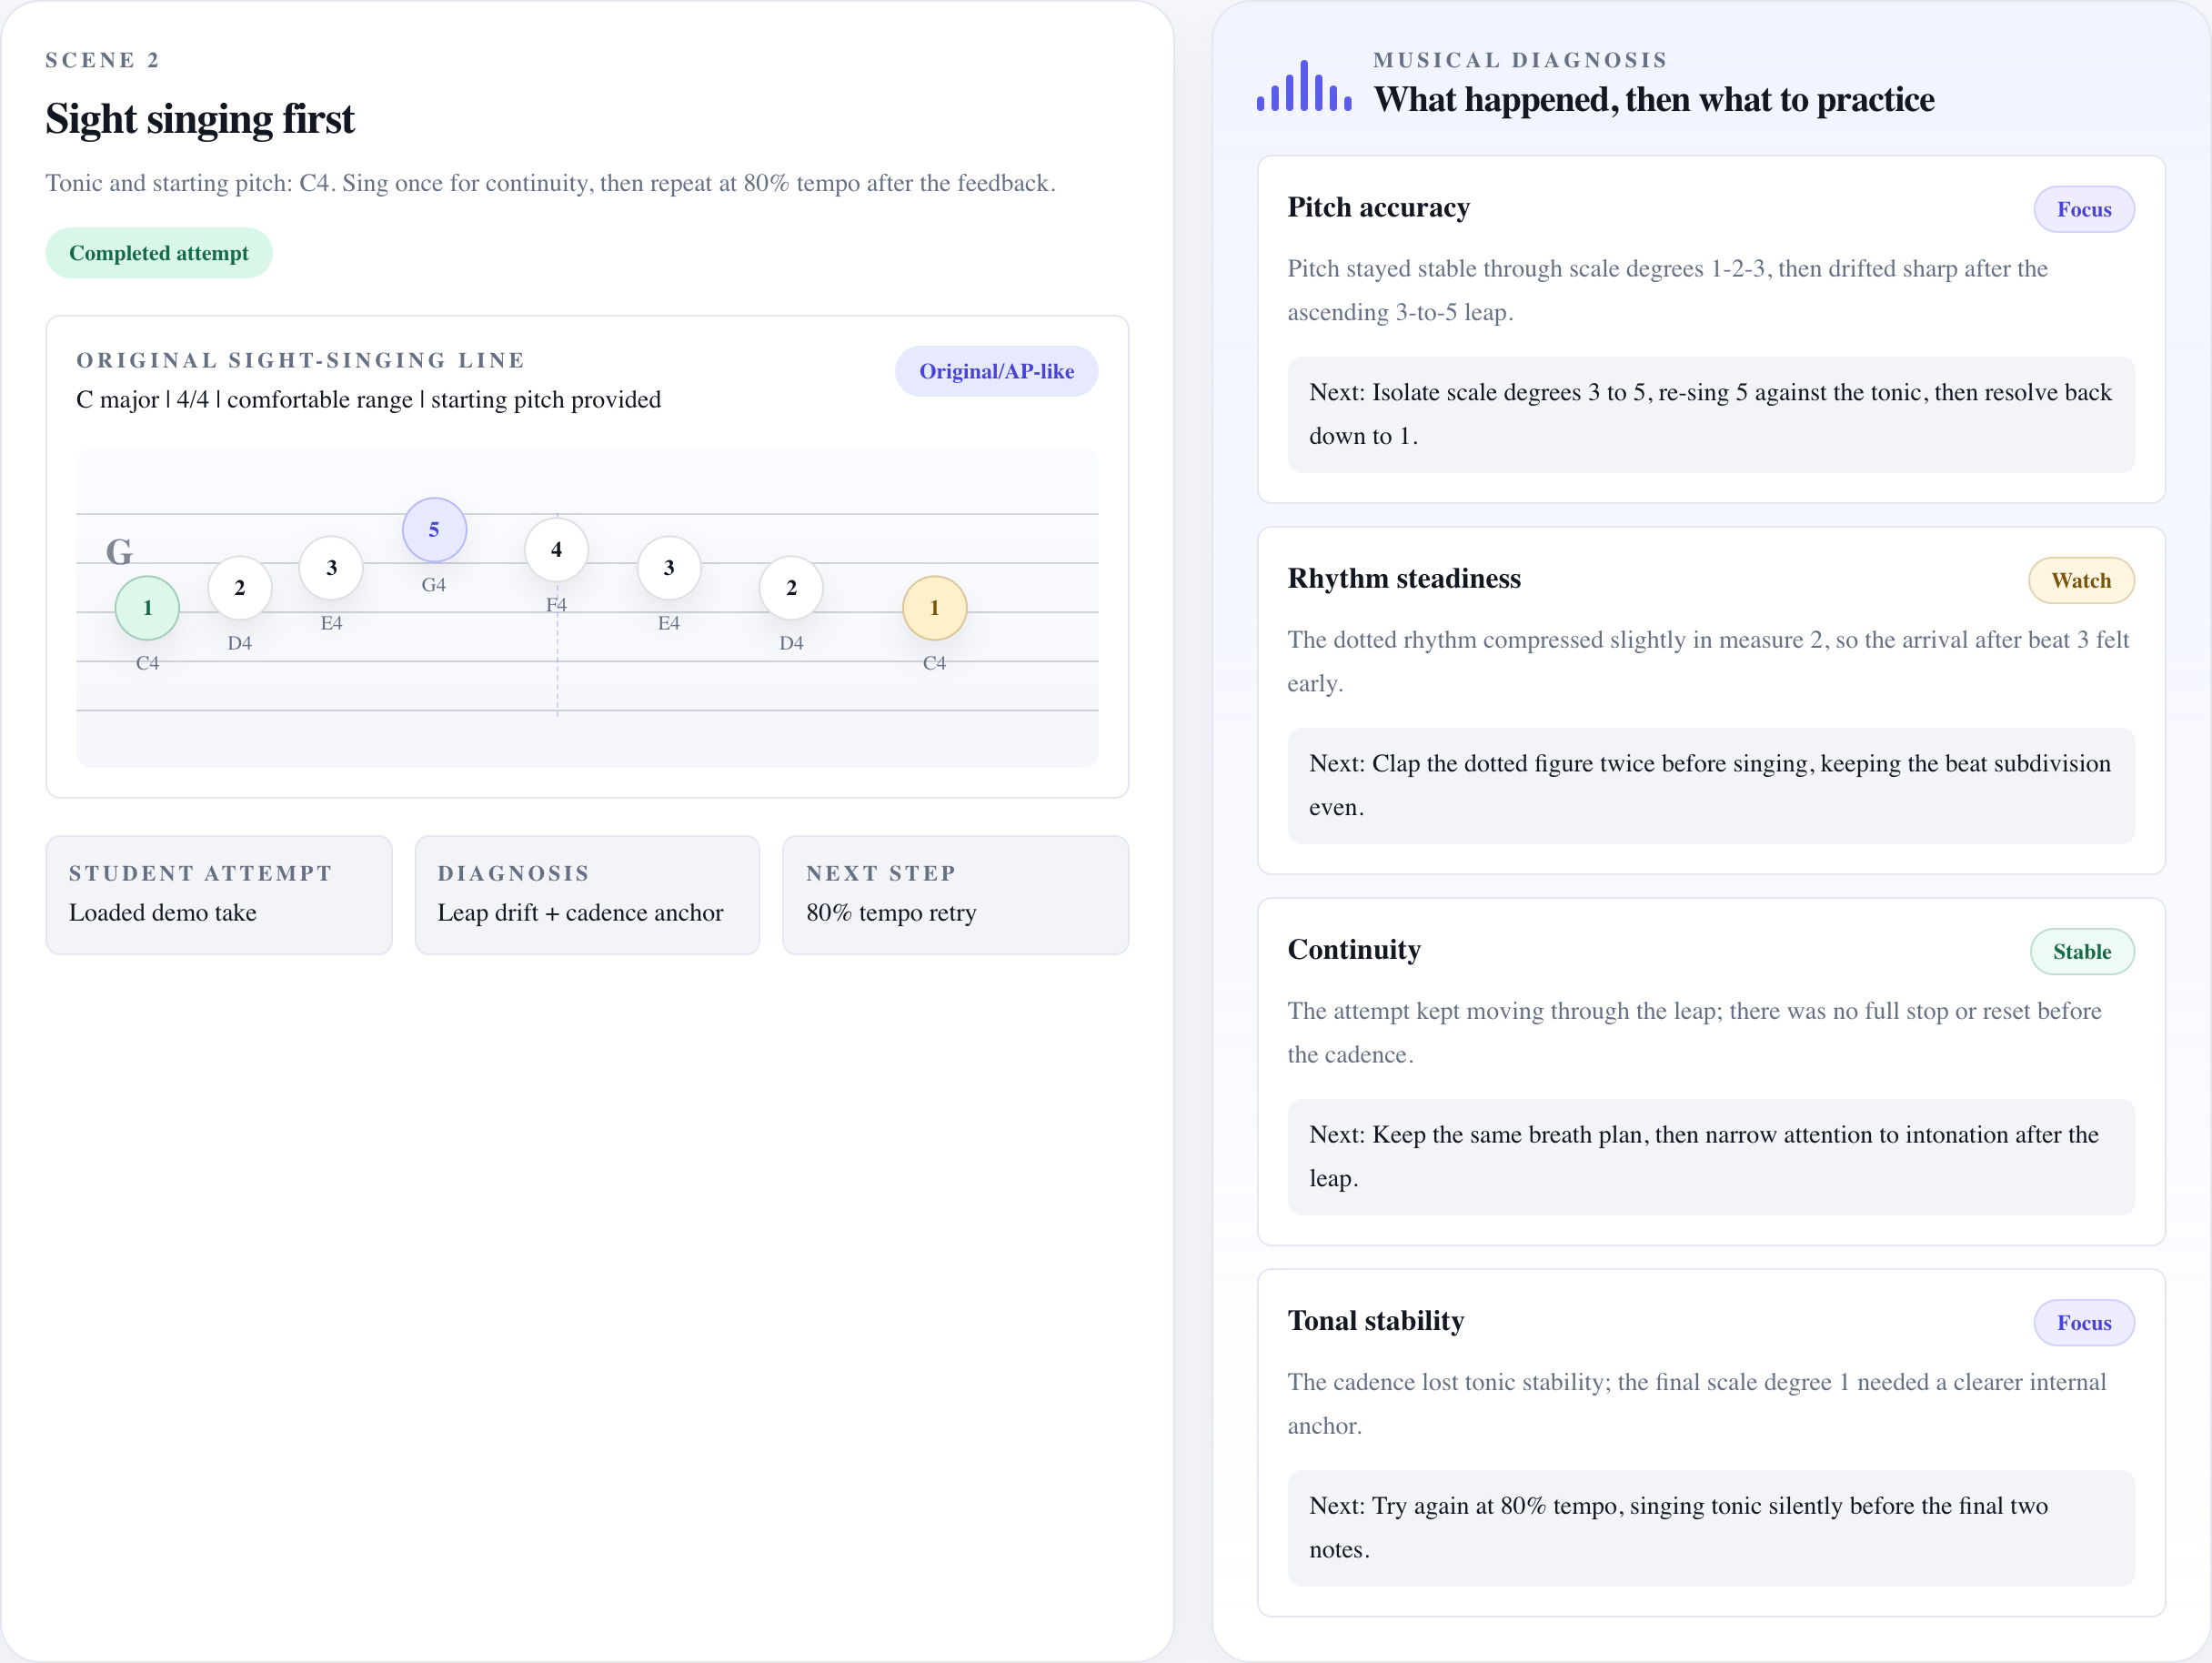The image size is (2212, 1663).
Task: Select the highlighted note 5 on G4
Action: (x=434, y=530)
